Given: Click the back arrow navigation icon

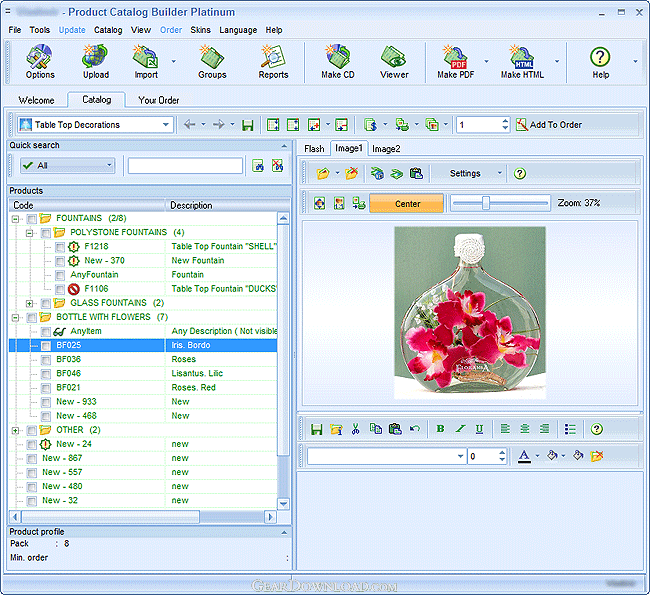Looking at the screenshot, I should [189, 124].
